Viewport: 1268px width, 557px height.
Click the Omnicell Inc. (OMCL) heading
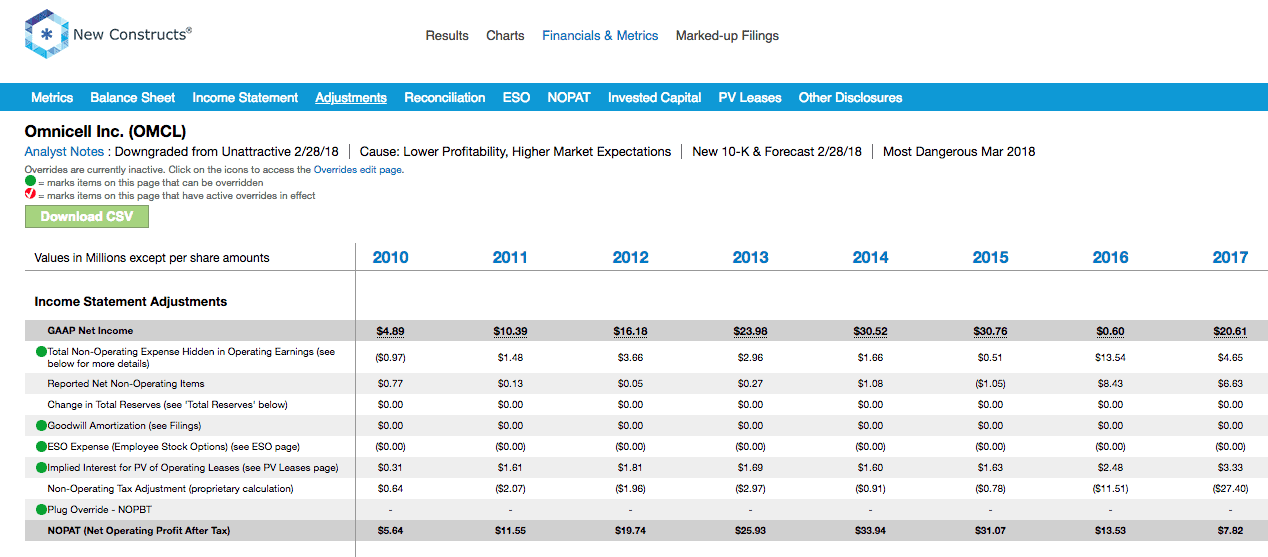coord(105,131)
